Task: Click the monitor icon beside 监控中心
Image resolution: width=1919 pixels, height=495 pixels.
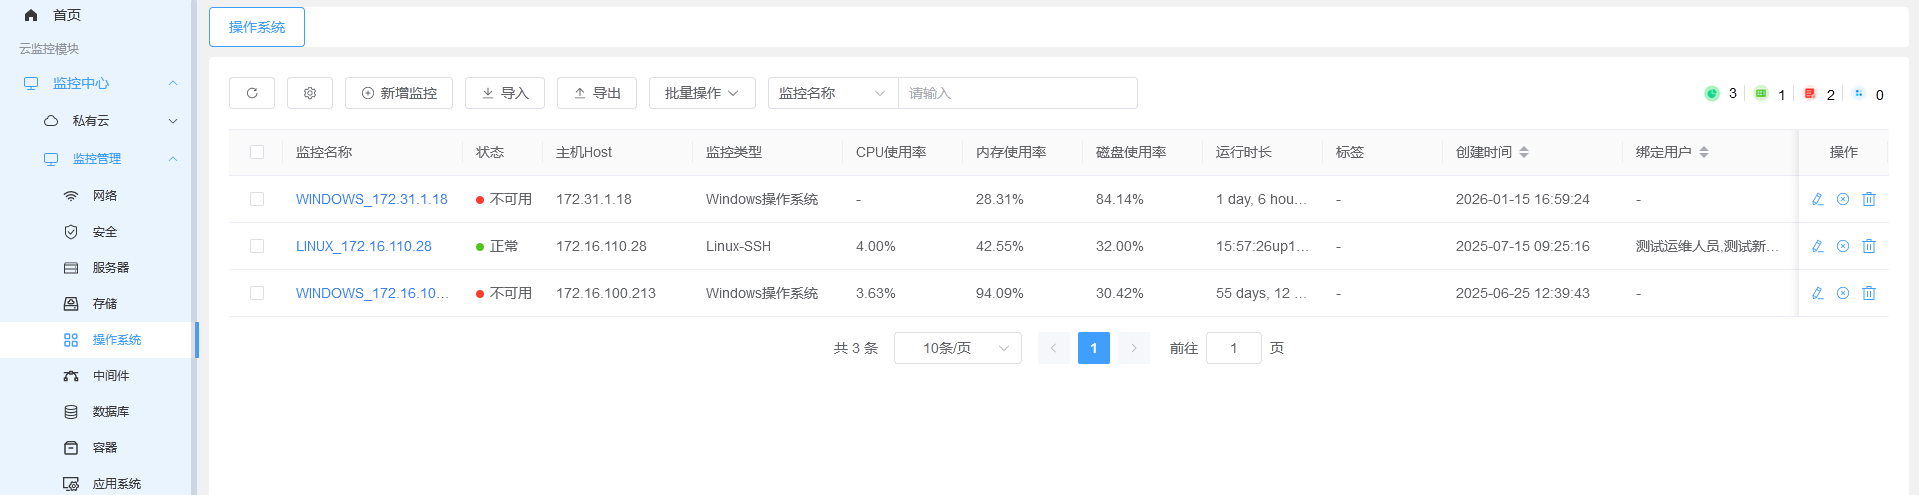Action: tap(31, 83)
